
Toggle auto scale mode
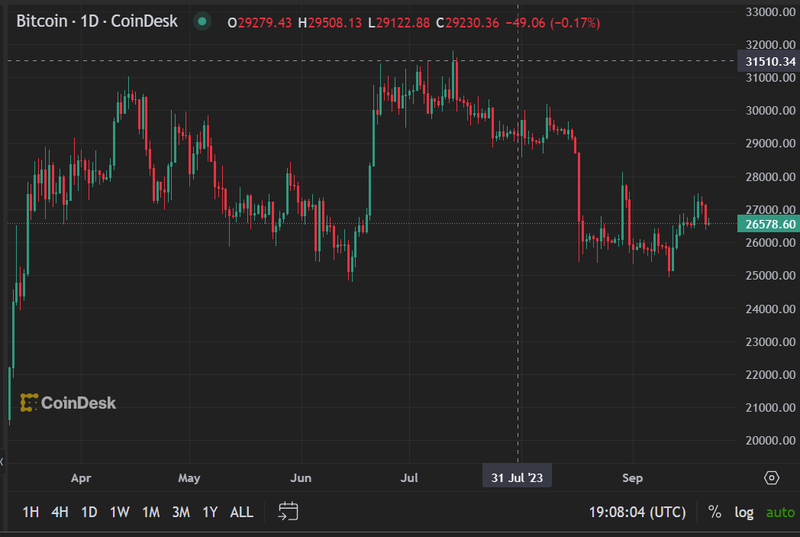780,513
